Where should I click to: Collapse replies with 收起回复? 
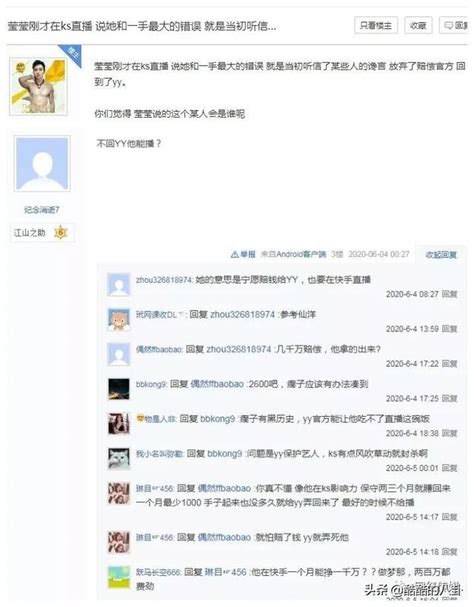tap(441, 255)
